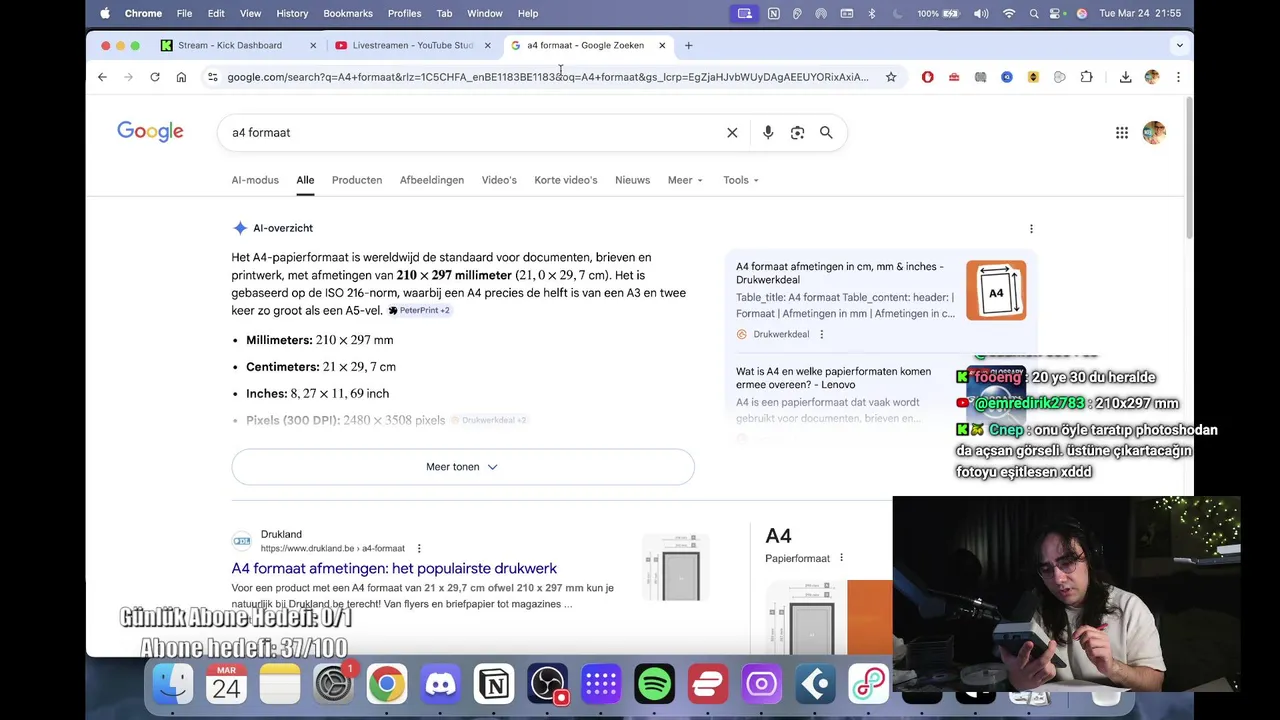Clear the Google search box with X
This screenshot has height=720, width=1280.
click(x=732, y=132)
